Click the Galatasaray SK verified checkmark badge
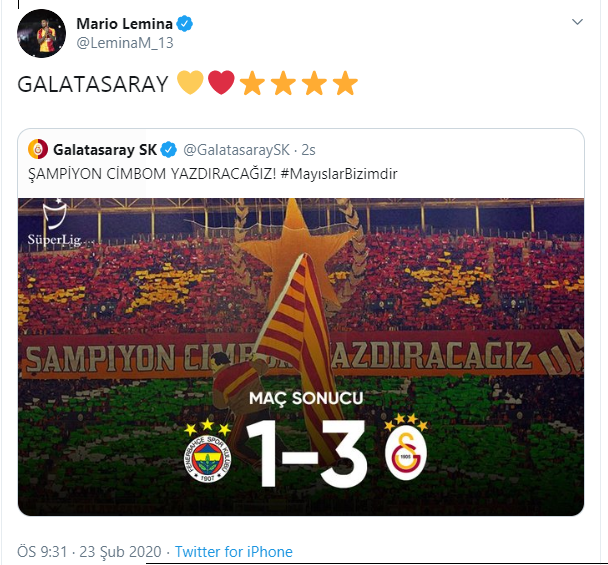The width and height of the screenshot is (608, 565). (x=169, y=150)
